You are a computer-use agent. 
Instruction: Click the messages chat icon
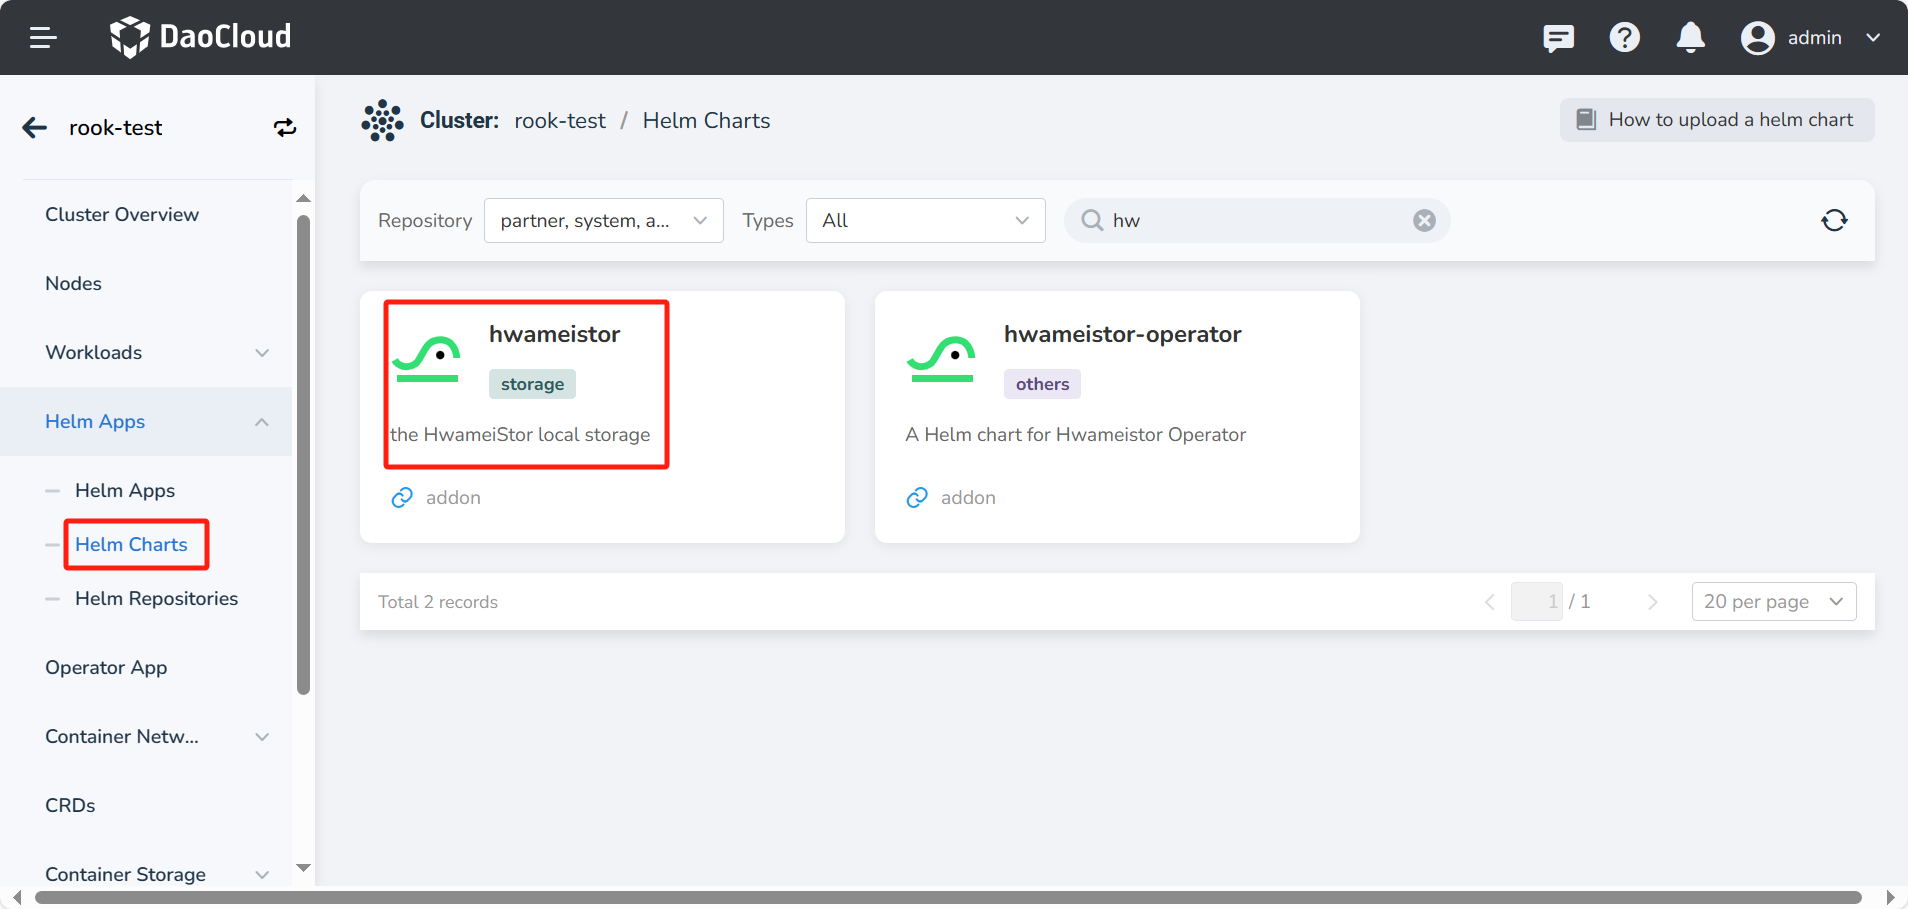pyautogui.click(x=1558, y=38)
